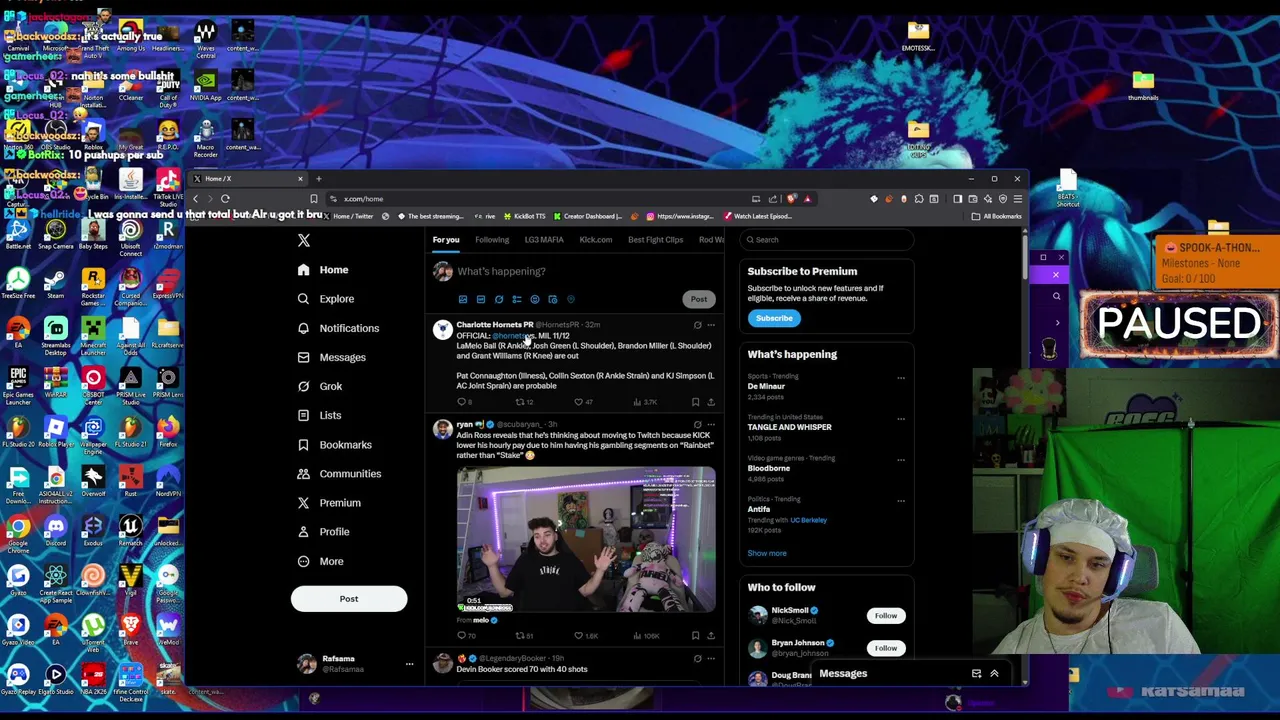Follow NickSmoll
This screenshot has height=720, width=1280.
(886, 616)
